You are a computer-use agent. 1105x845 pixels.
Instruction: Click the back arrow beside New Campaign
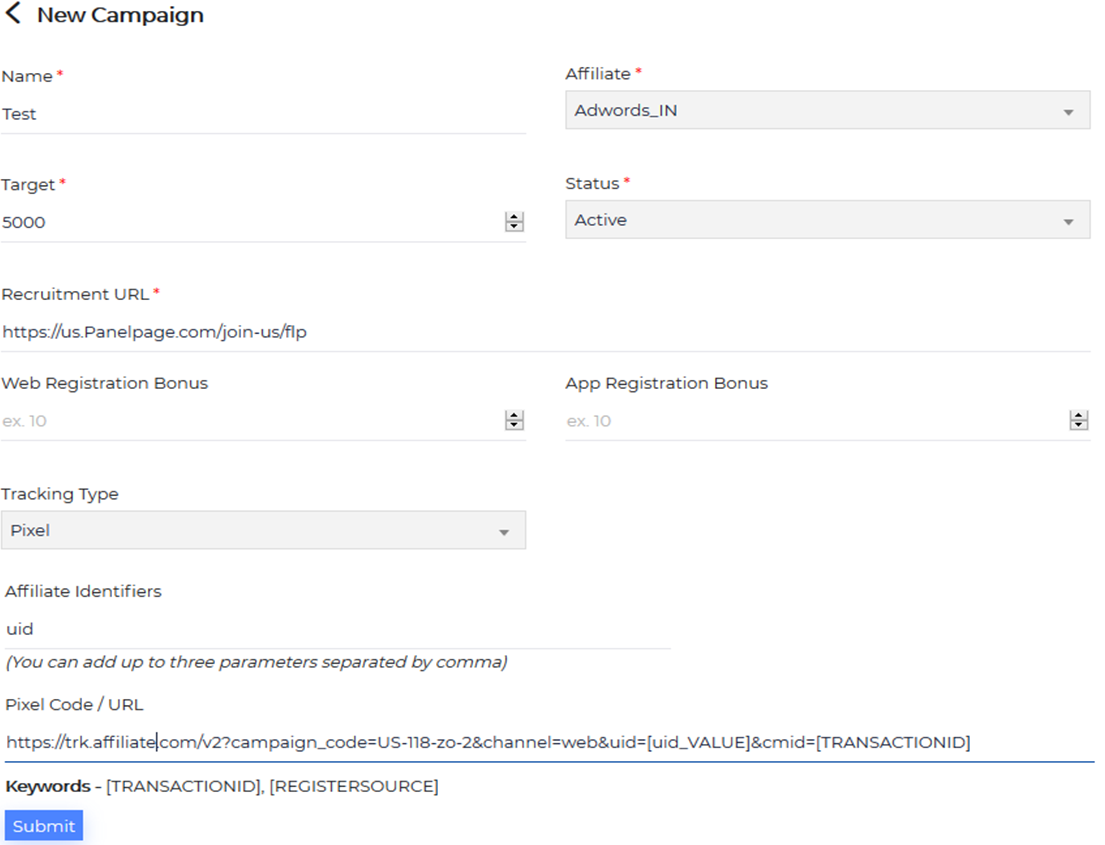click(x=13, y=14)
